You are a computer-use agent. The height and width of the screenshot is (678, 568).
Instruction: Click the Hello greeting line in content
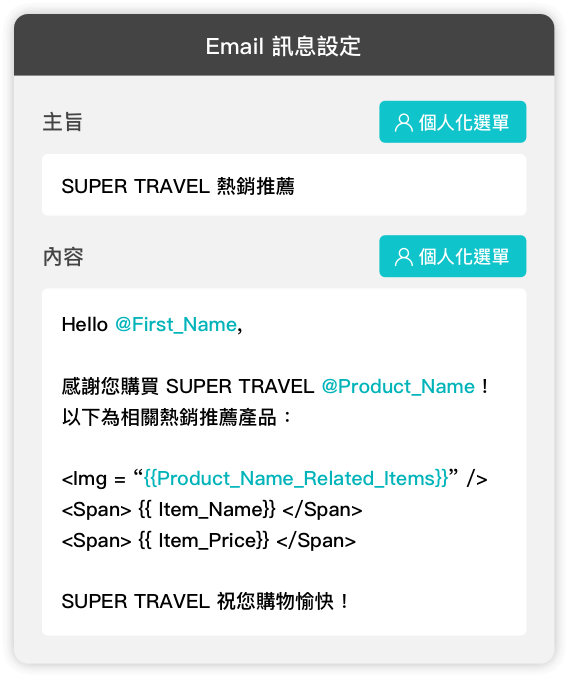pos(152,325)
